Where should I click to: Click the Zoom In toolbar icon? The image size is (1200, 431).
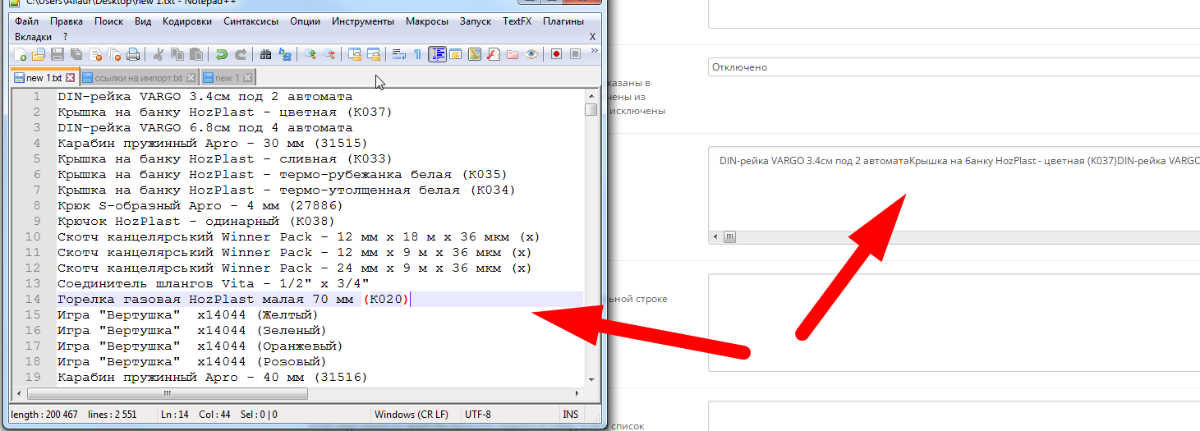(x=310, y=54)
